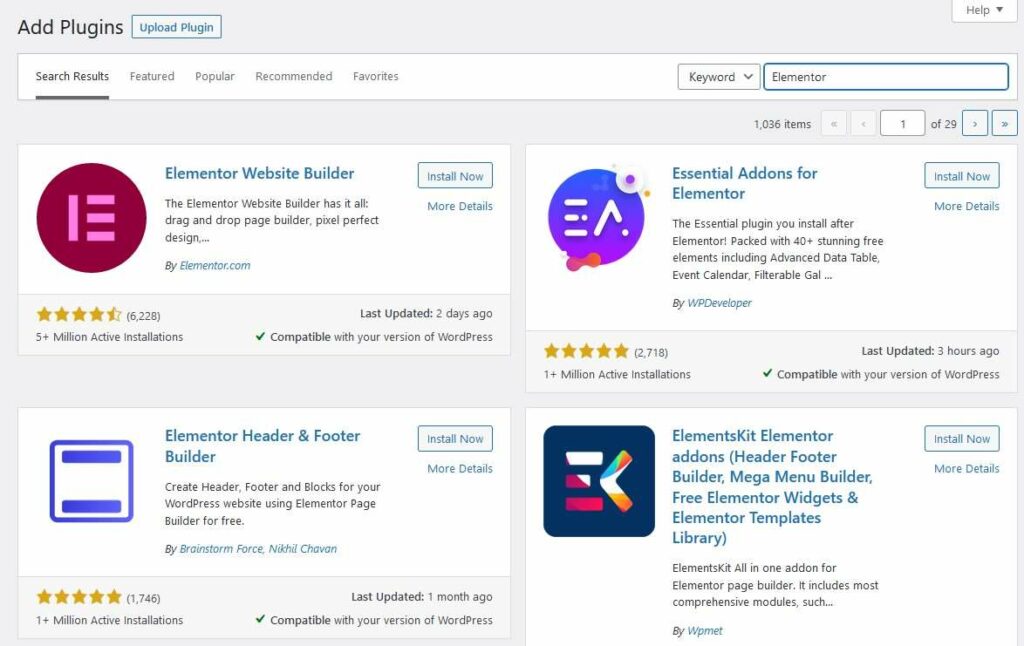Click the plugin search field containing Elementor
The image size is (1024, 646).
tap(886, 77)
